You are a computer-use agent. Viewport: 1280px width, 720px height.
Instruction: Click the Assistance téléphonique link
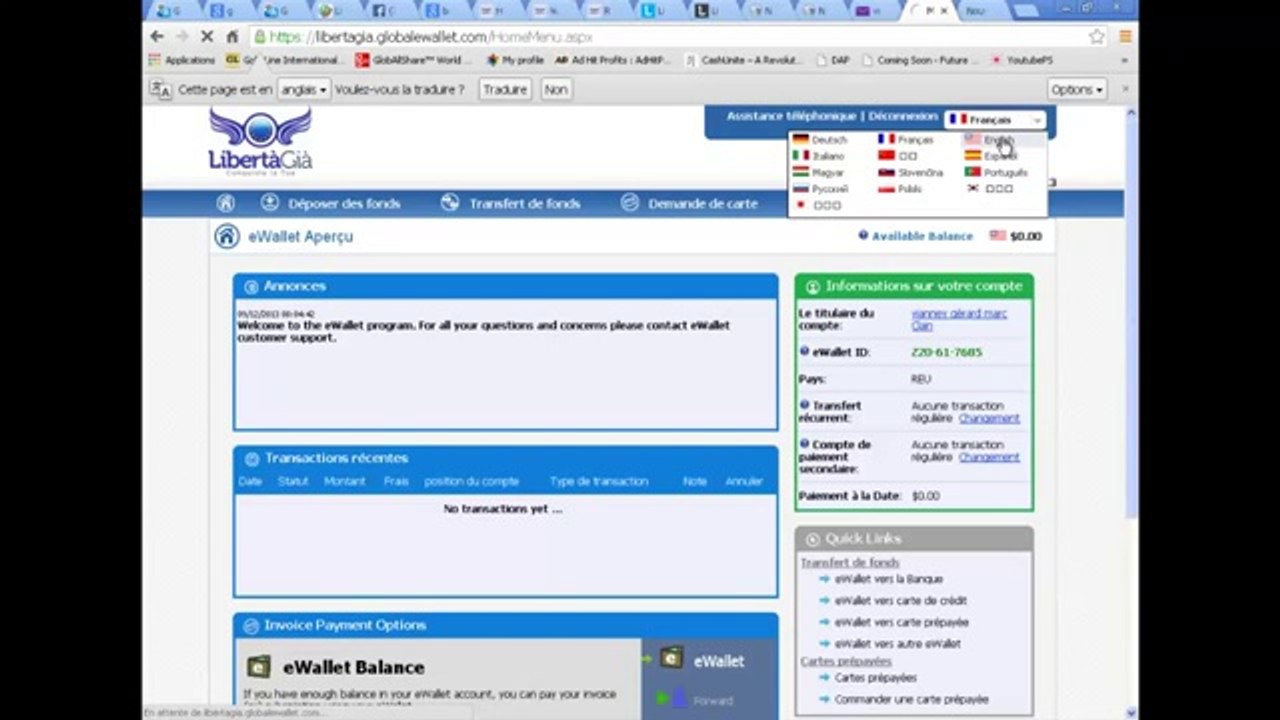pyautogui.click(x=791, y=116)
